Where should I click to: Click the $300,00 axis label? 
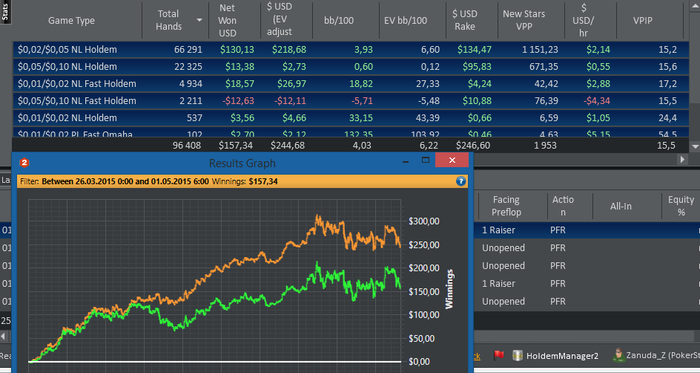(x=424, y=221)
